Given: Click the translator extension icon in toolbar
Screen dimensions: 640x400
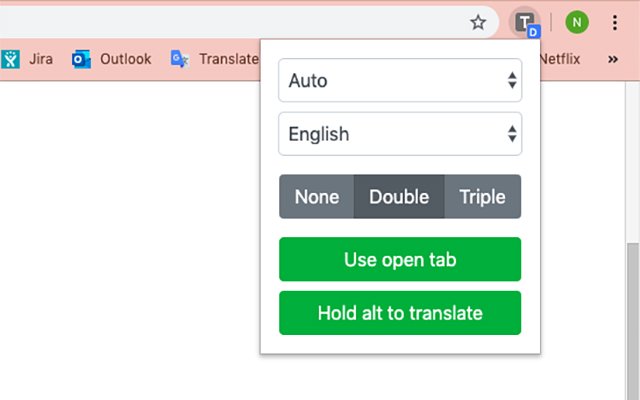Looking at the screenshot, I should (525, 22).
